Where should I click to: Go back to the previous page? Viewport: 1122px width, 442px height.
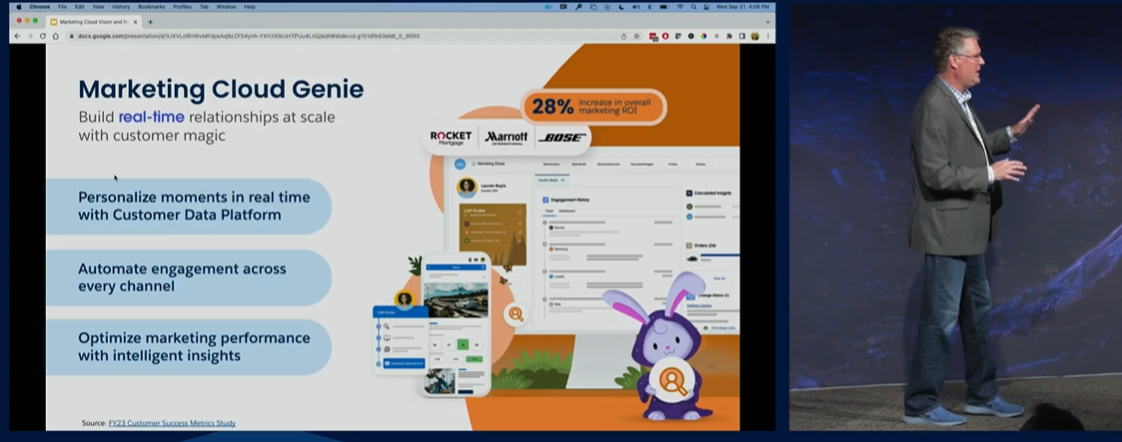coord(18,36)
